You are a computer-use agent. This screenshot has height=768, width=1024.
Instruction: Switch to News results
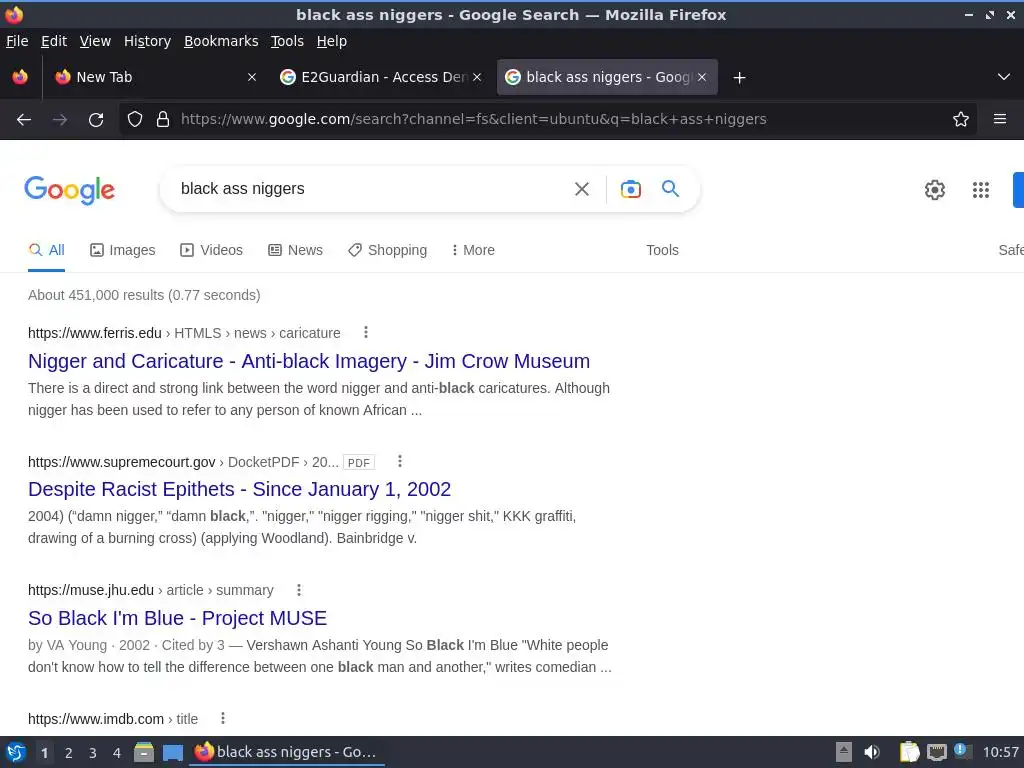pyautogui.click(x=295, y=250)
